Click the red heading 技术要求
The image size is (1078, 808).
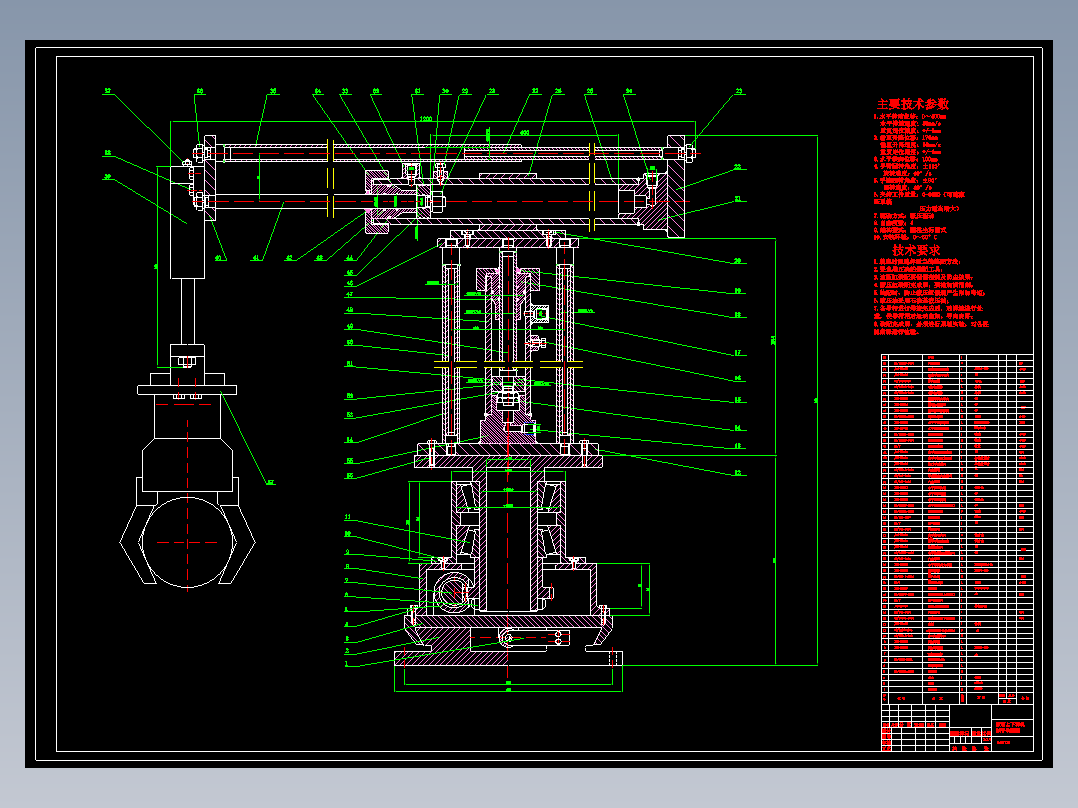916,250
